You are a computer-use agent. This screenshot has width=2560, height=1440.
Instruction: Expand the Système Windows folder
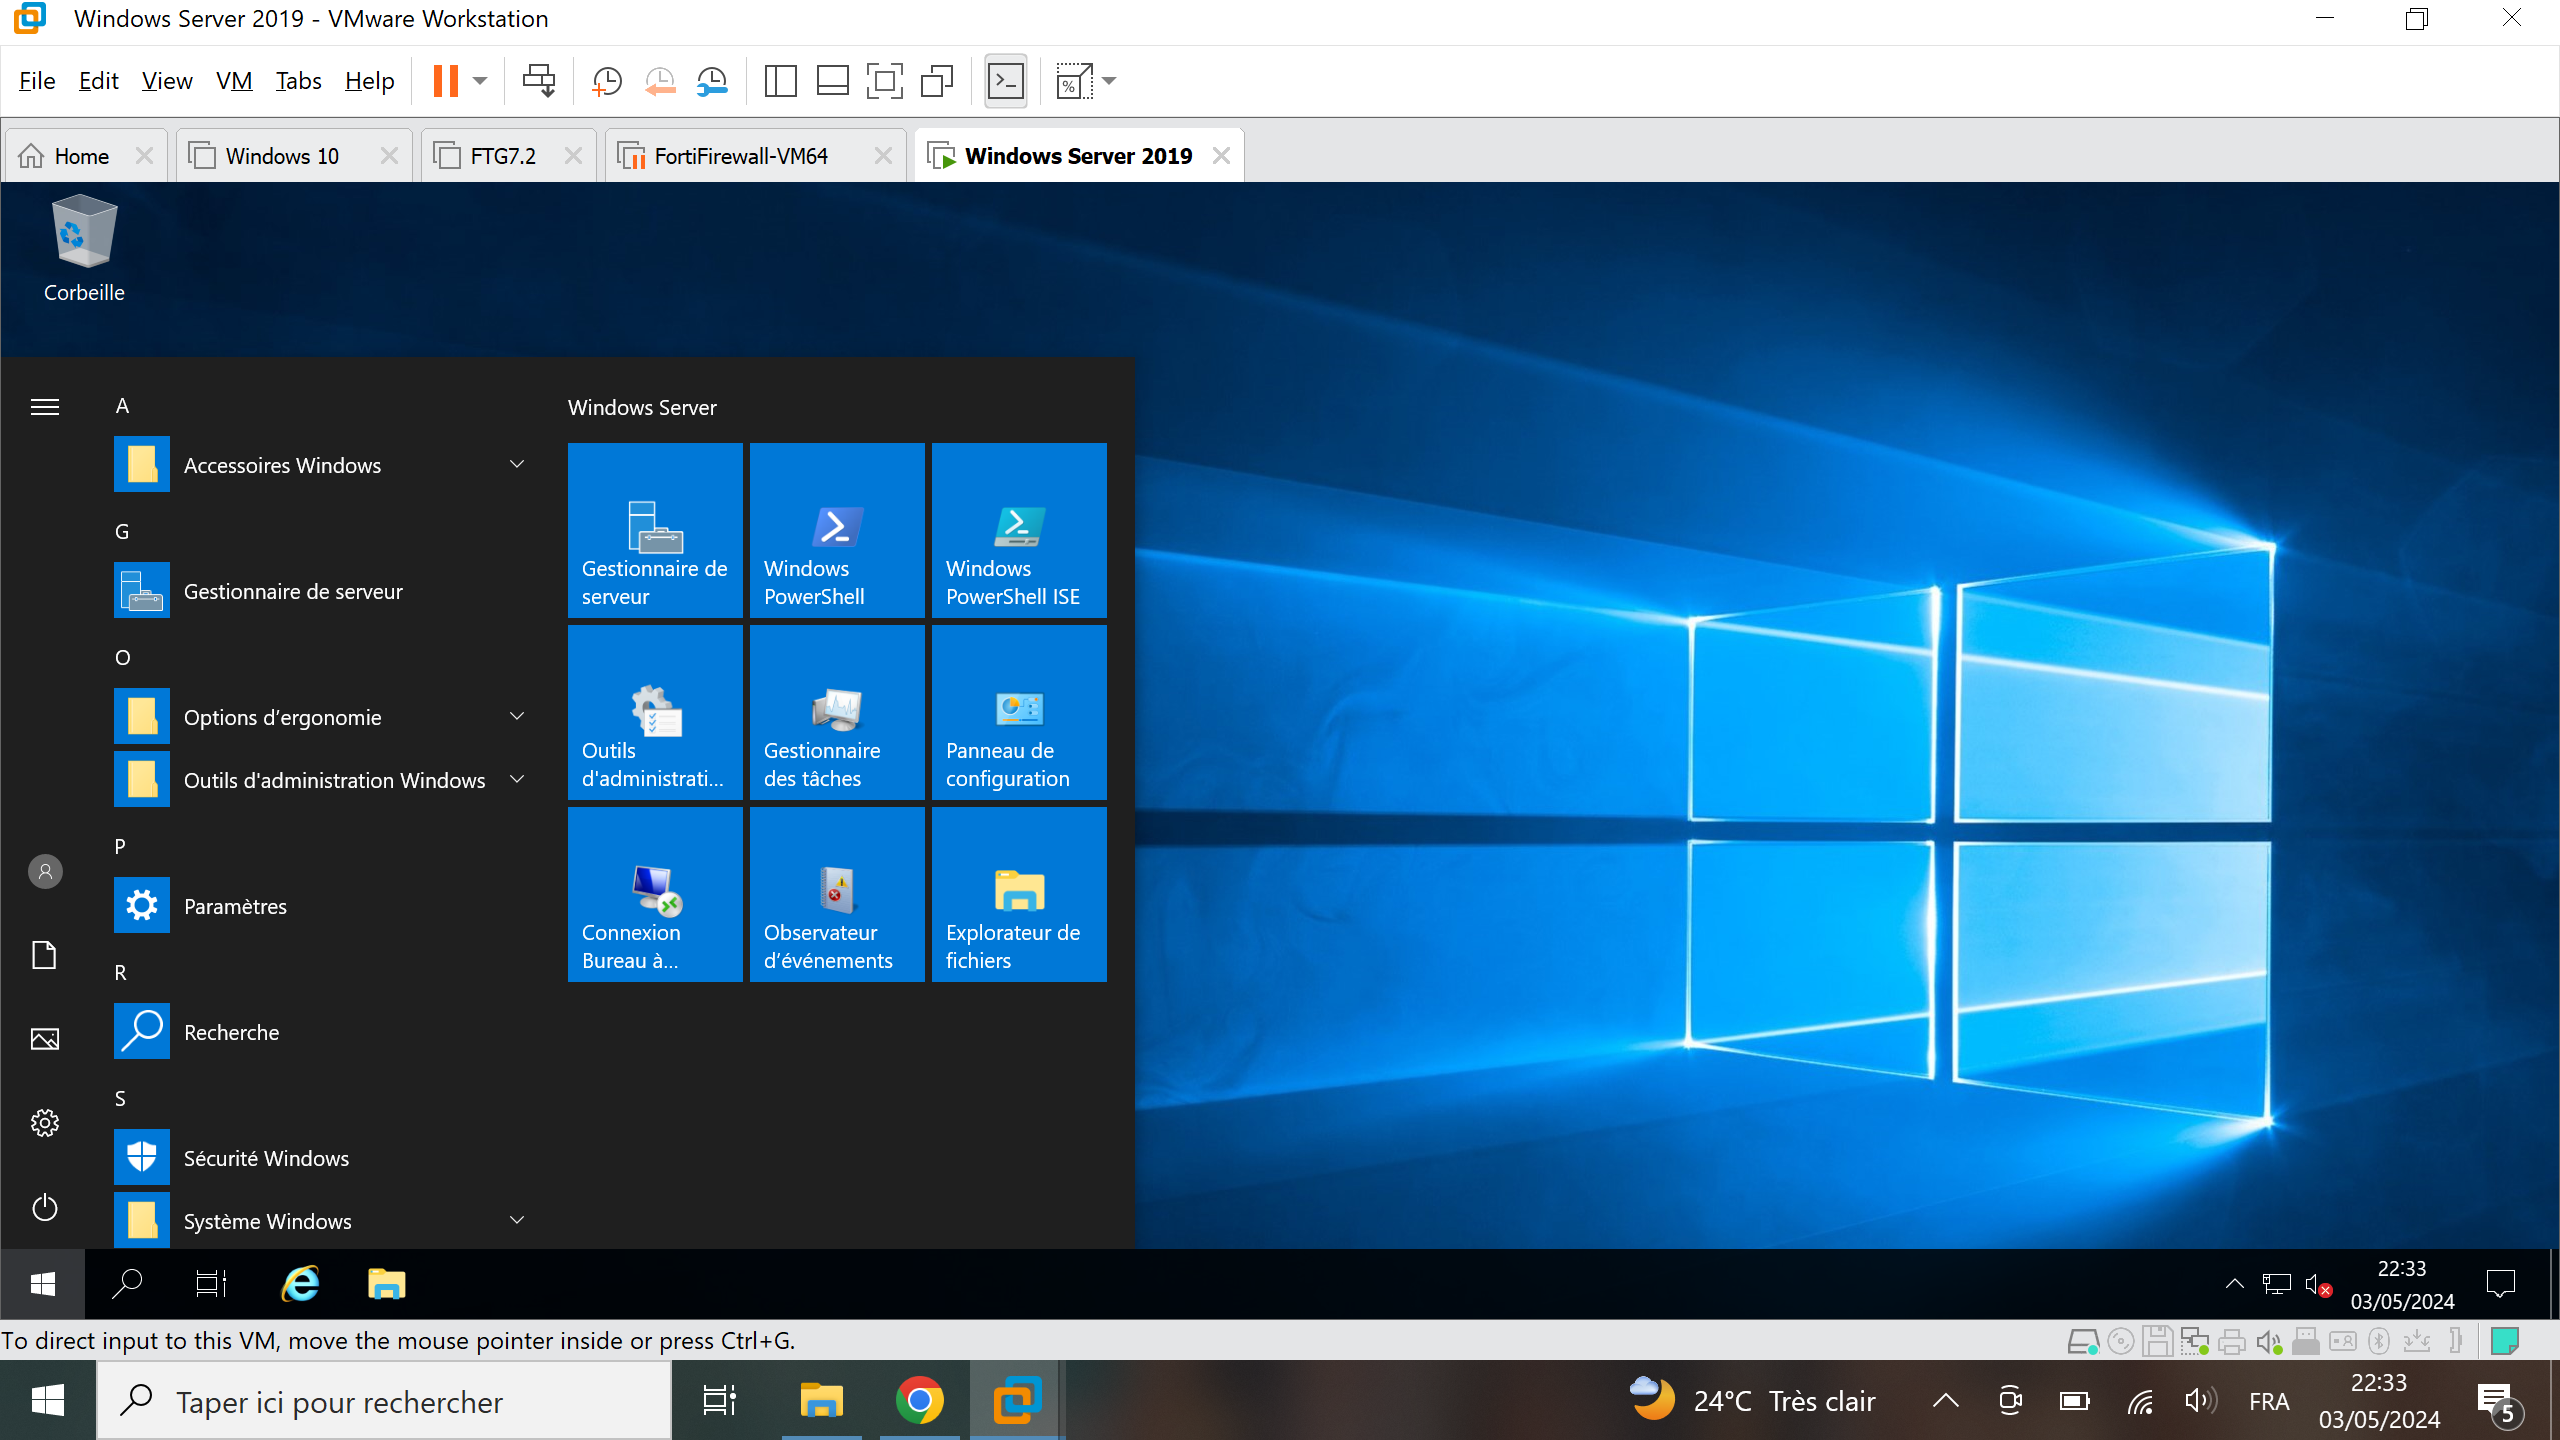322,1220
